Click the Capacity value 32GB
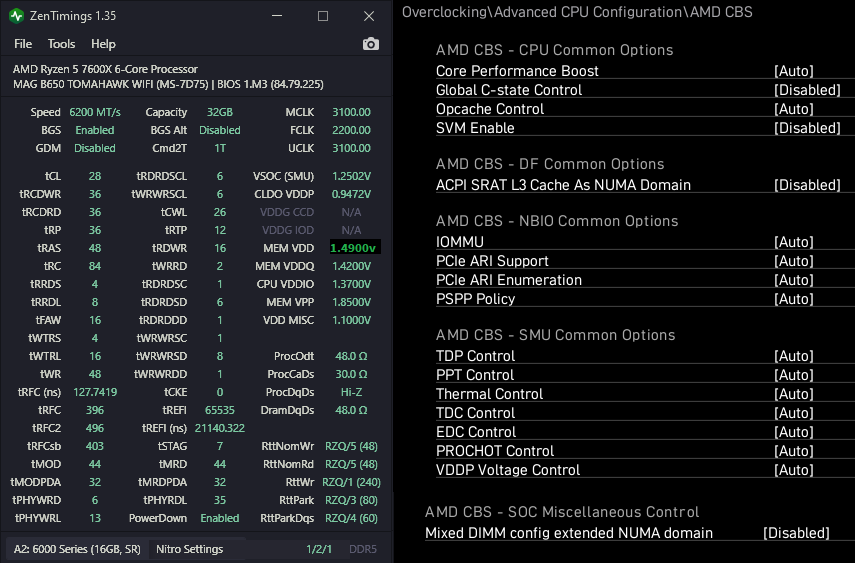The image size is (855, 563). (220, 112)
